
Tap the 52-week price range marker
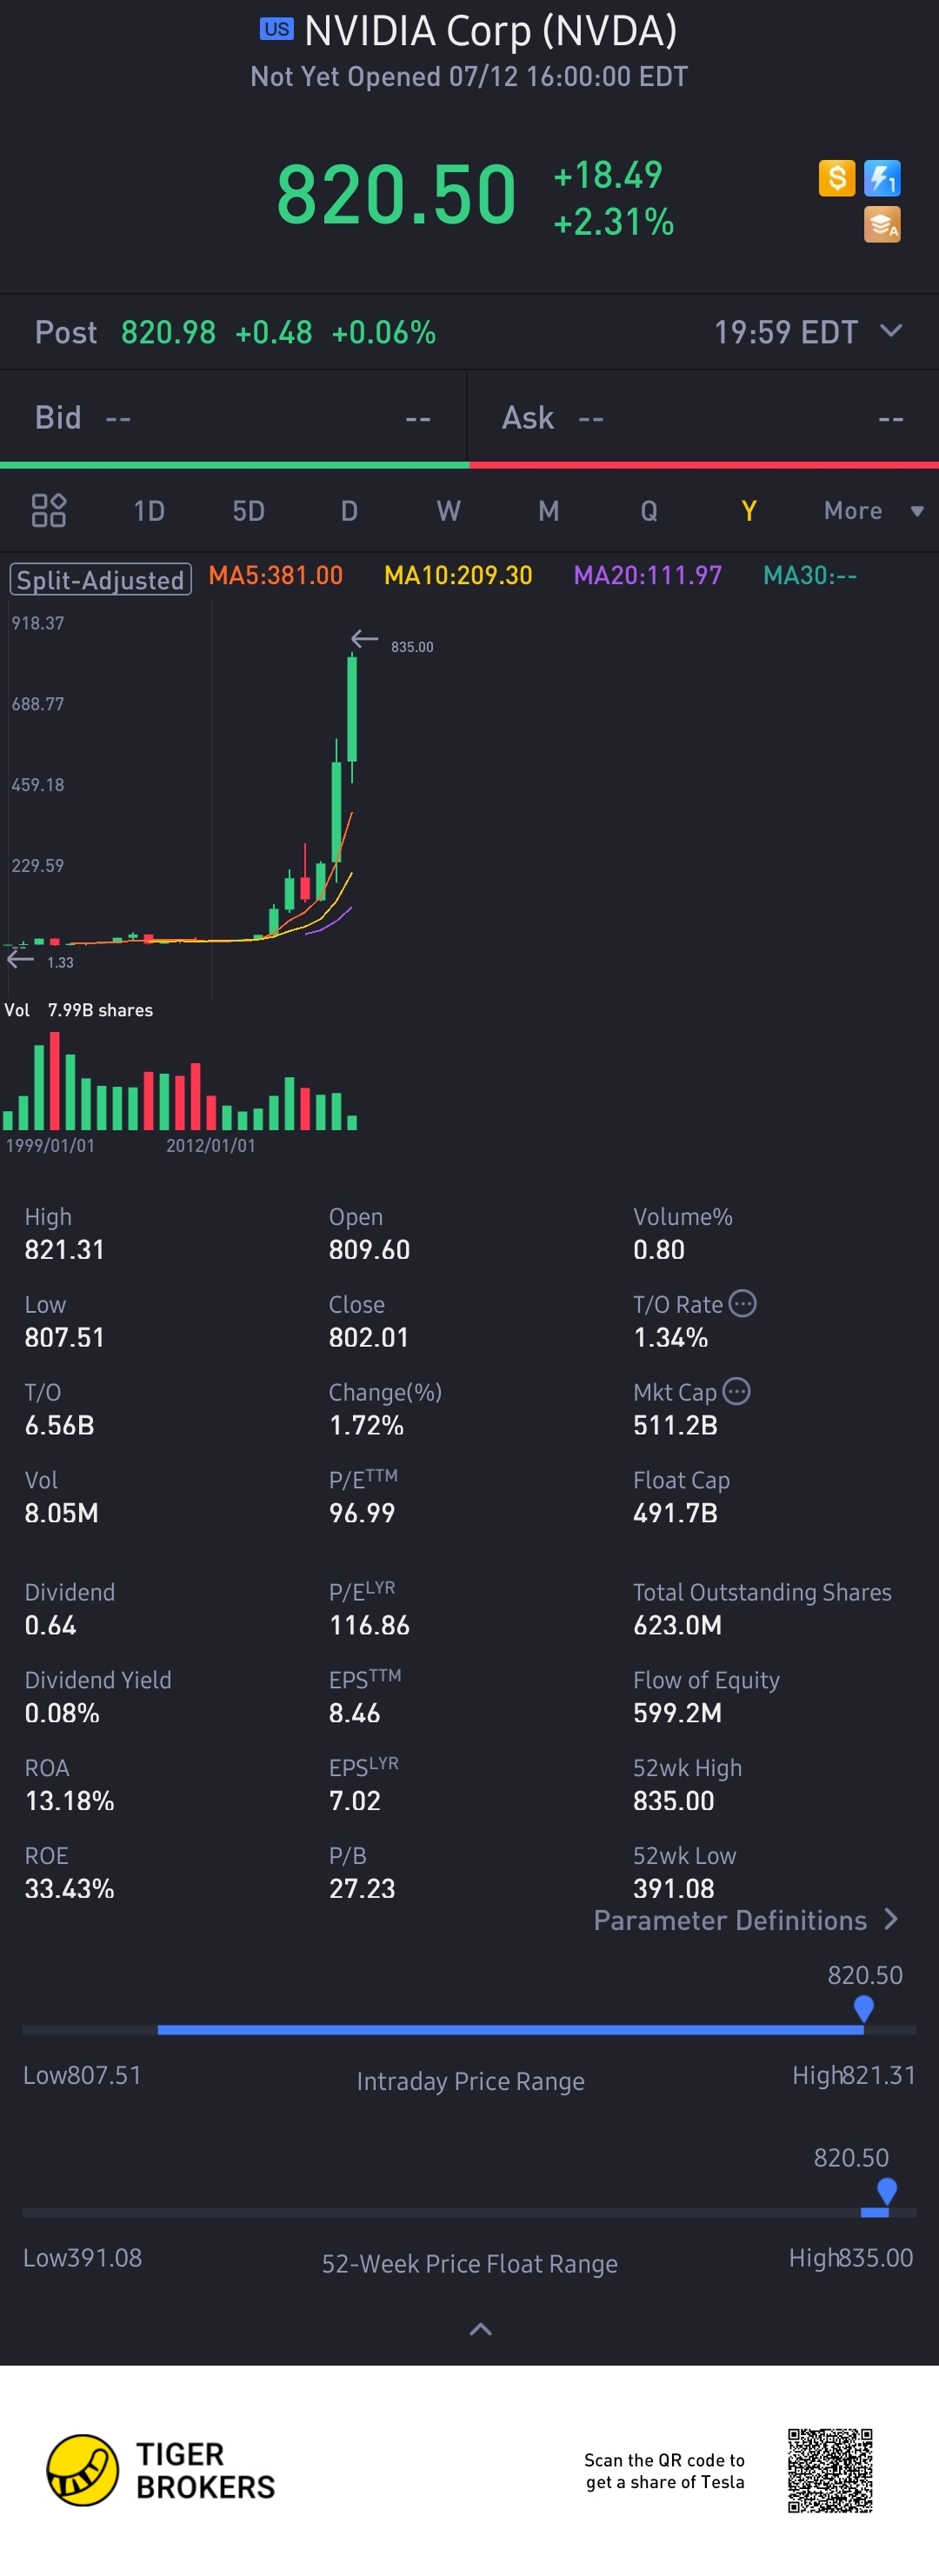886,2191
